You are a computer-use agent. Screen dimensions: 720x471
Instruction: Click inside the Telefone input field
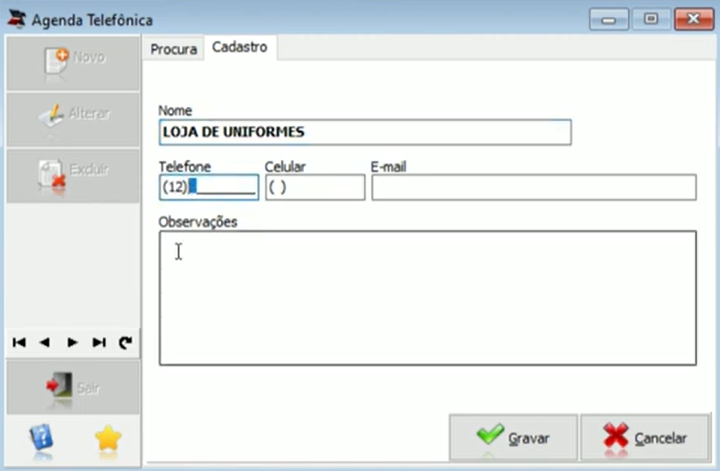209,187
